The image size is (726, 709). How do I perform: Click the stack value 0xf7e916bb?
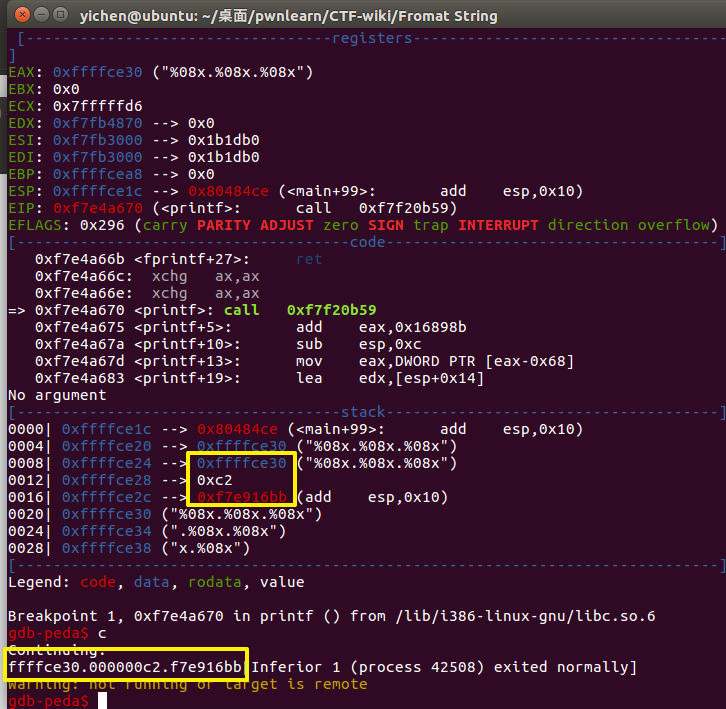[x=242, y=497]
